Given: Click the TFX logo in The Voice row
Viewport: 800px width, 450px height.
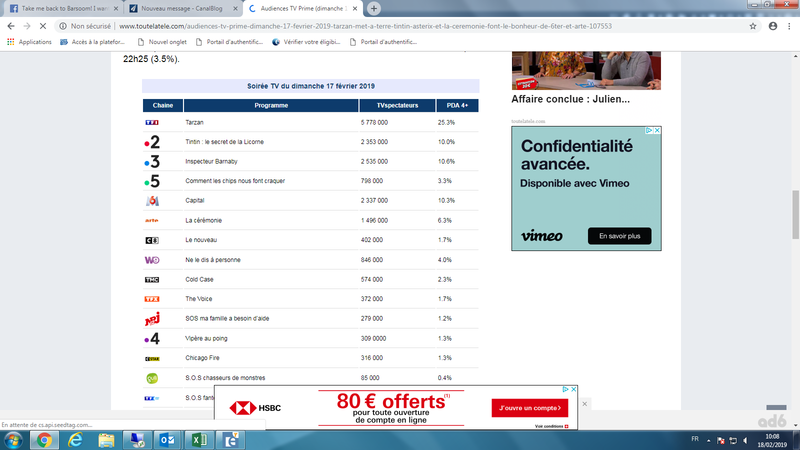Looking at the screenshot, I should [x=152, y=299].
